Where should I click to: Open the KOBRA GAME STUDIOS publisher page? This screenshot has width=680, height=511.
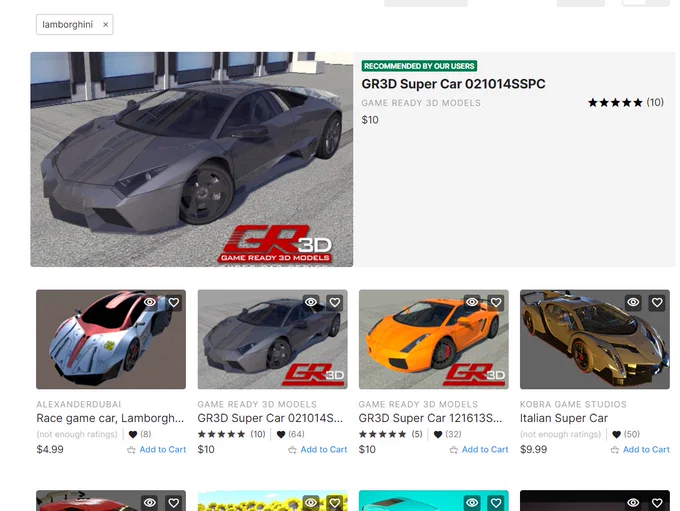[573, 404]
